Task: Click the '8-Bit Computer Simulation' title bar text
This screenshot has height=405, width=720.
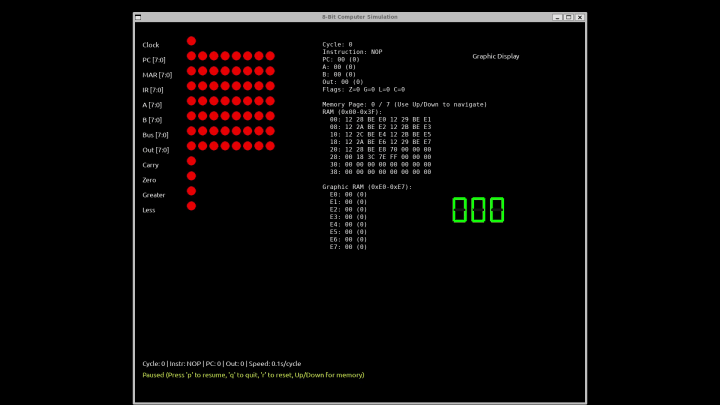Action: (x=360, y=17)
